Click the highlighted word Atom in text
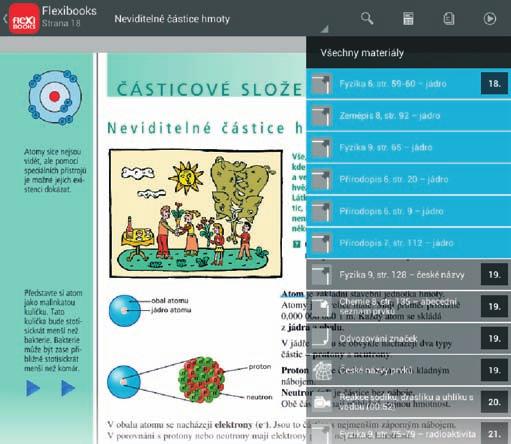 click(x=292, y=294)
